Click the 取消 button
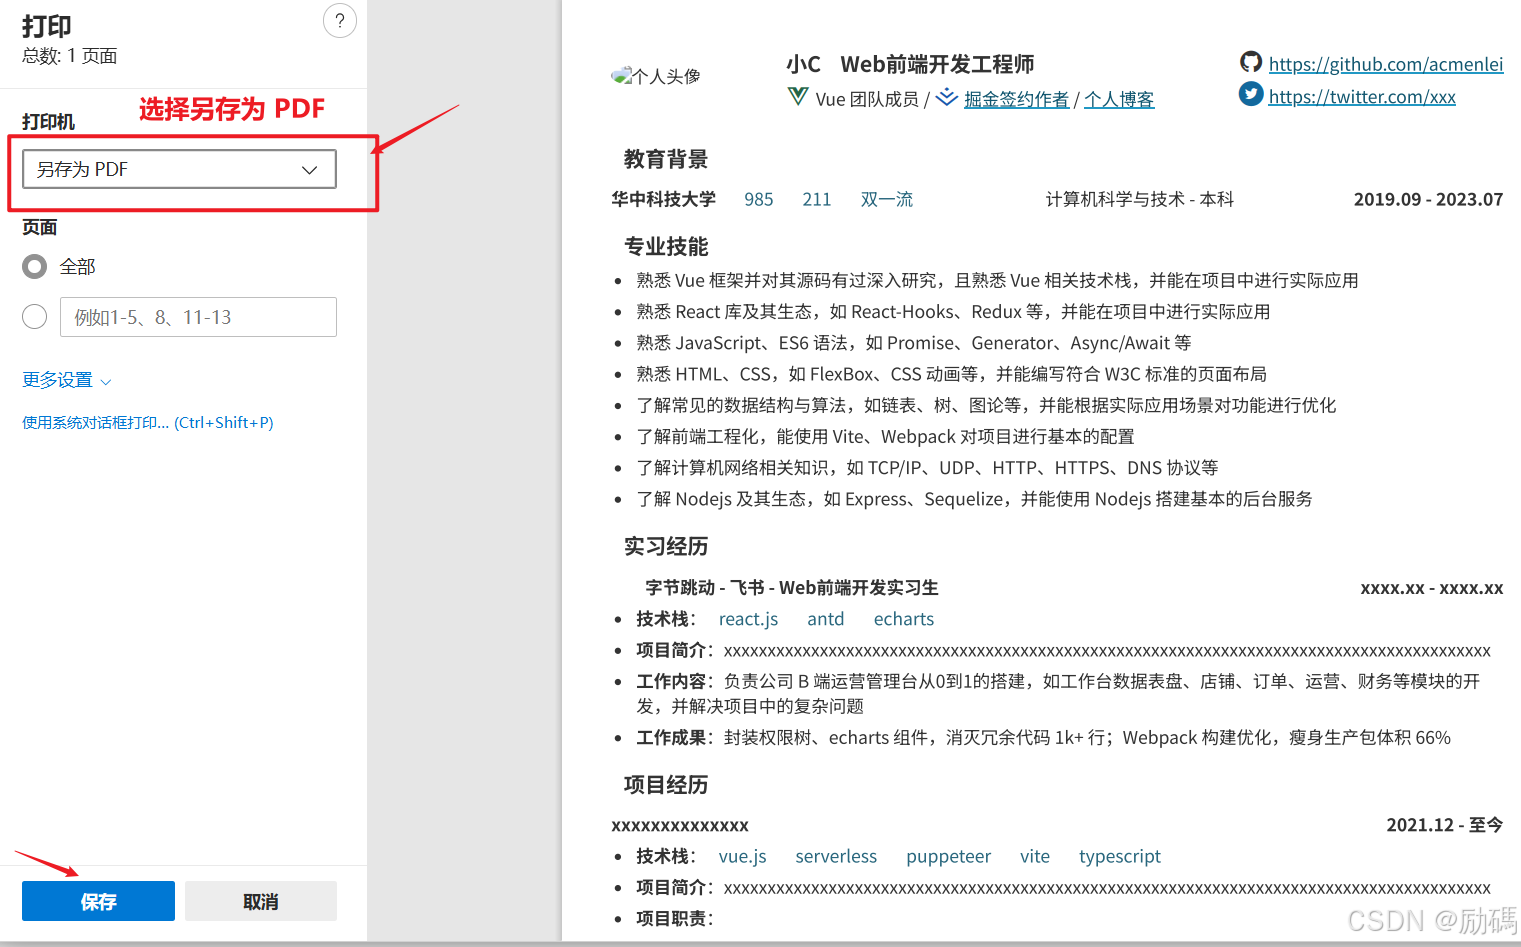This screenshot has height=947, width=1521. click(261, 901)
